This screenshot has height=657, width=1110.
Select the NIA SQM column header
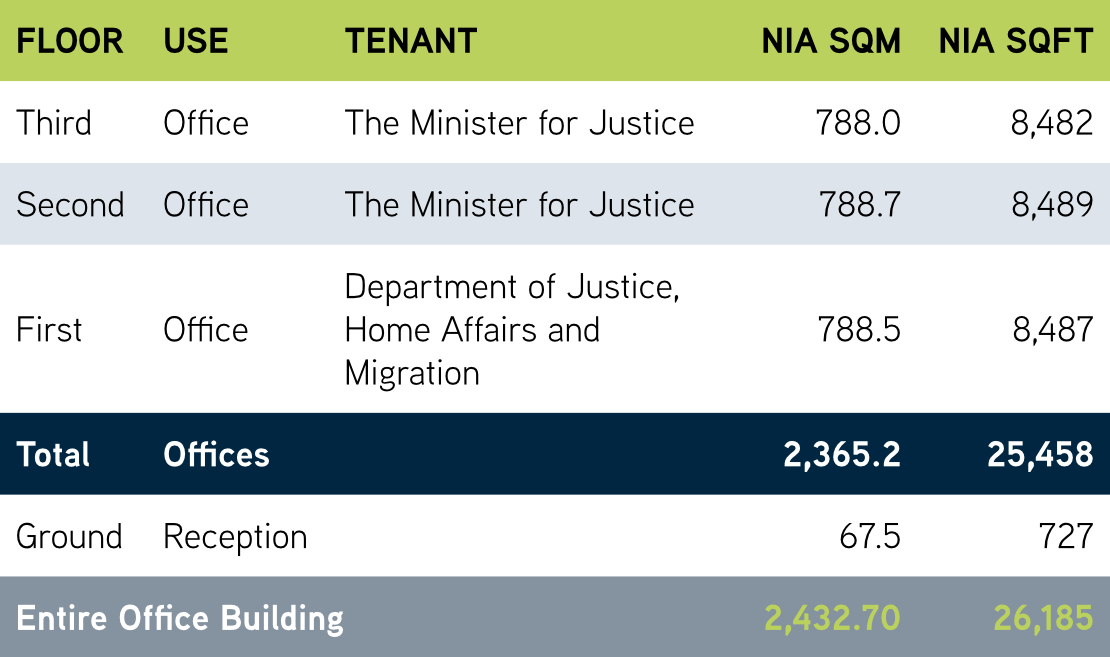[831, 41]
